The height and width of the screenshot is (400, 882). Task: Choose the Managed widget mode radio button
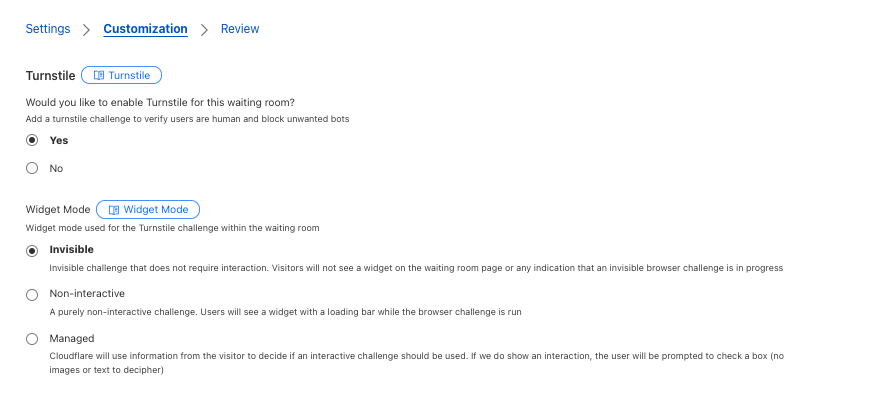[x=32, y=339]
